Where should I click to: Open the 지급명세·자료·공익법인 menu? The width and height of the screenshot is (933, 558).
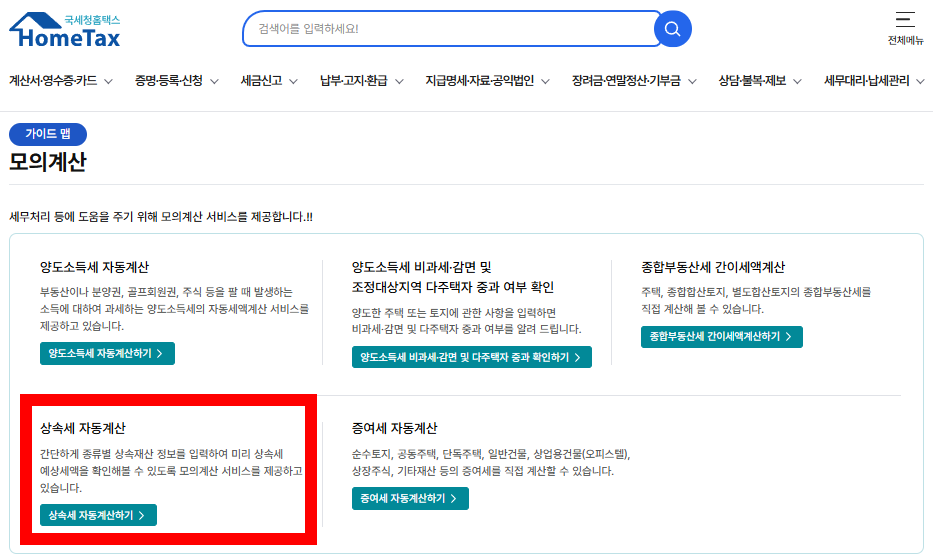[x=480, y=80]
